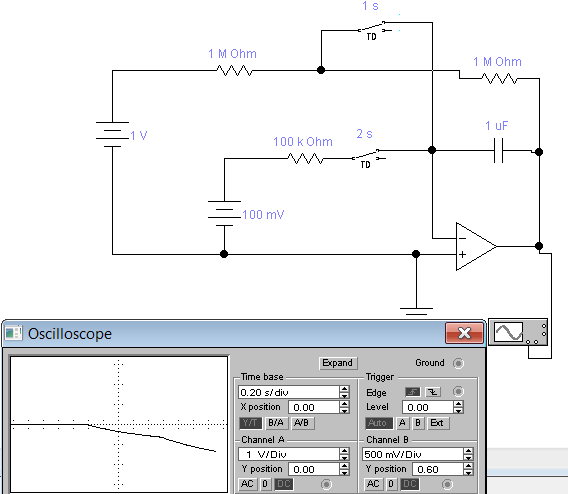Set trigger source to A

402,423
